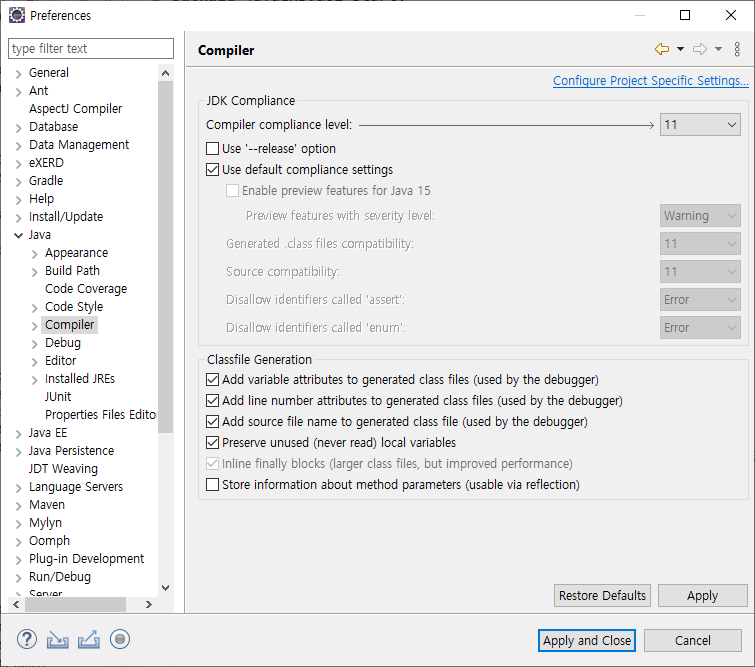The image size is (755, 667).
Task: Expand the General tree node
Action: click(18, 74)
